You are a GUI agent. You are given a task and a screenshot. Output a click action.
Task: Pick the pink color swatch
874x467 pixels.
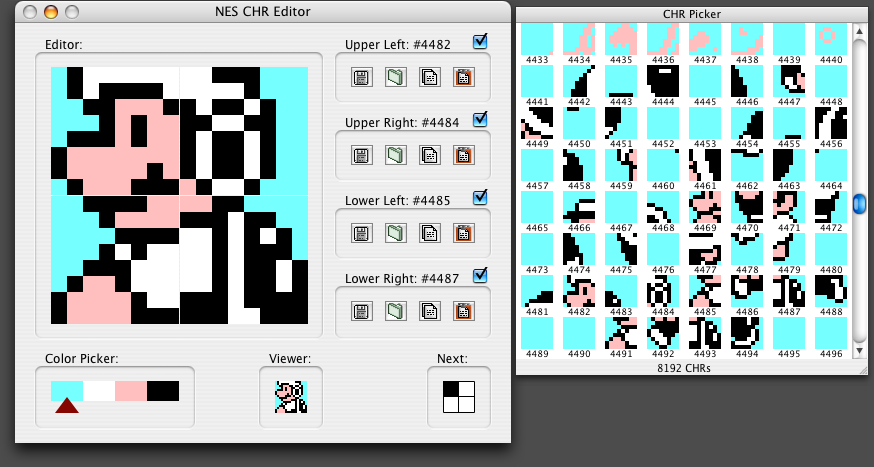pos(131,391)
